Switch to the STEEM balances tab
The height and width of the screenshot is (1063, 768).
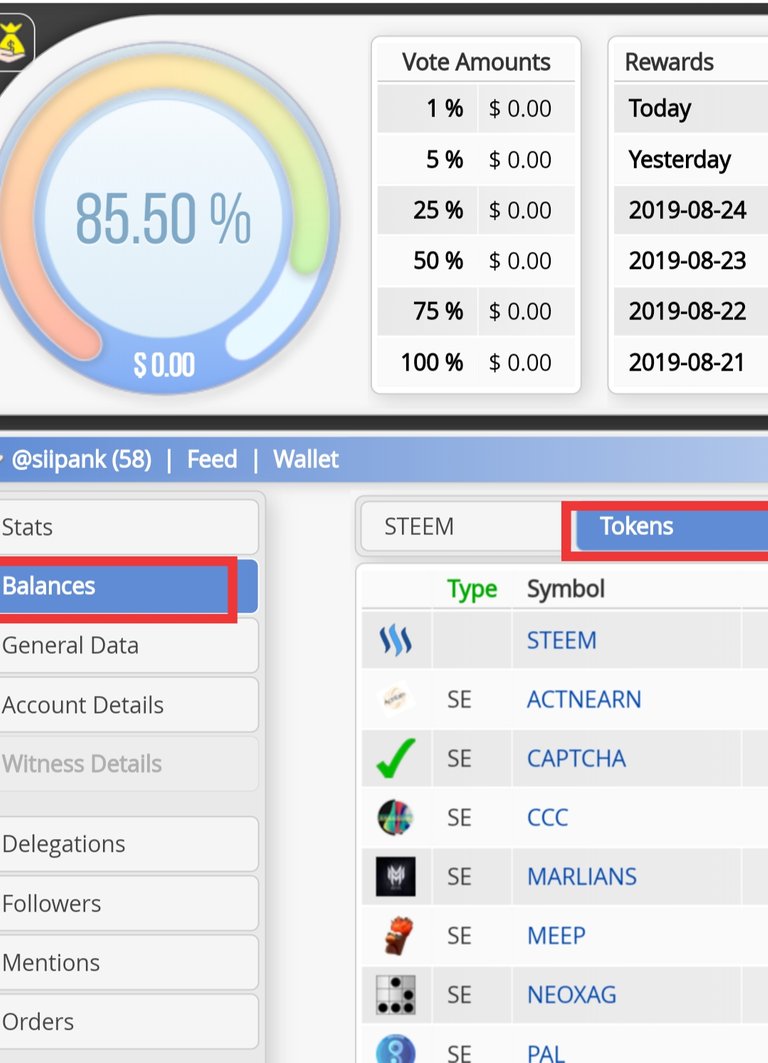[461, 526]
